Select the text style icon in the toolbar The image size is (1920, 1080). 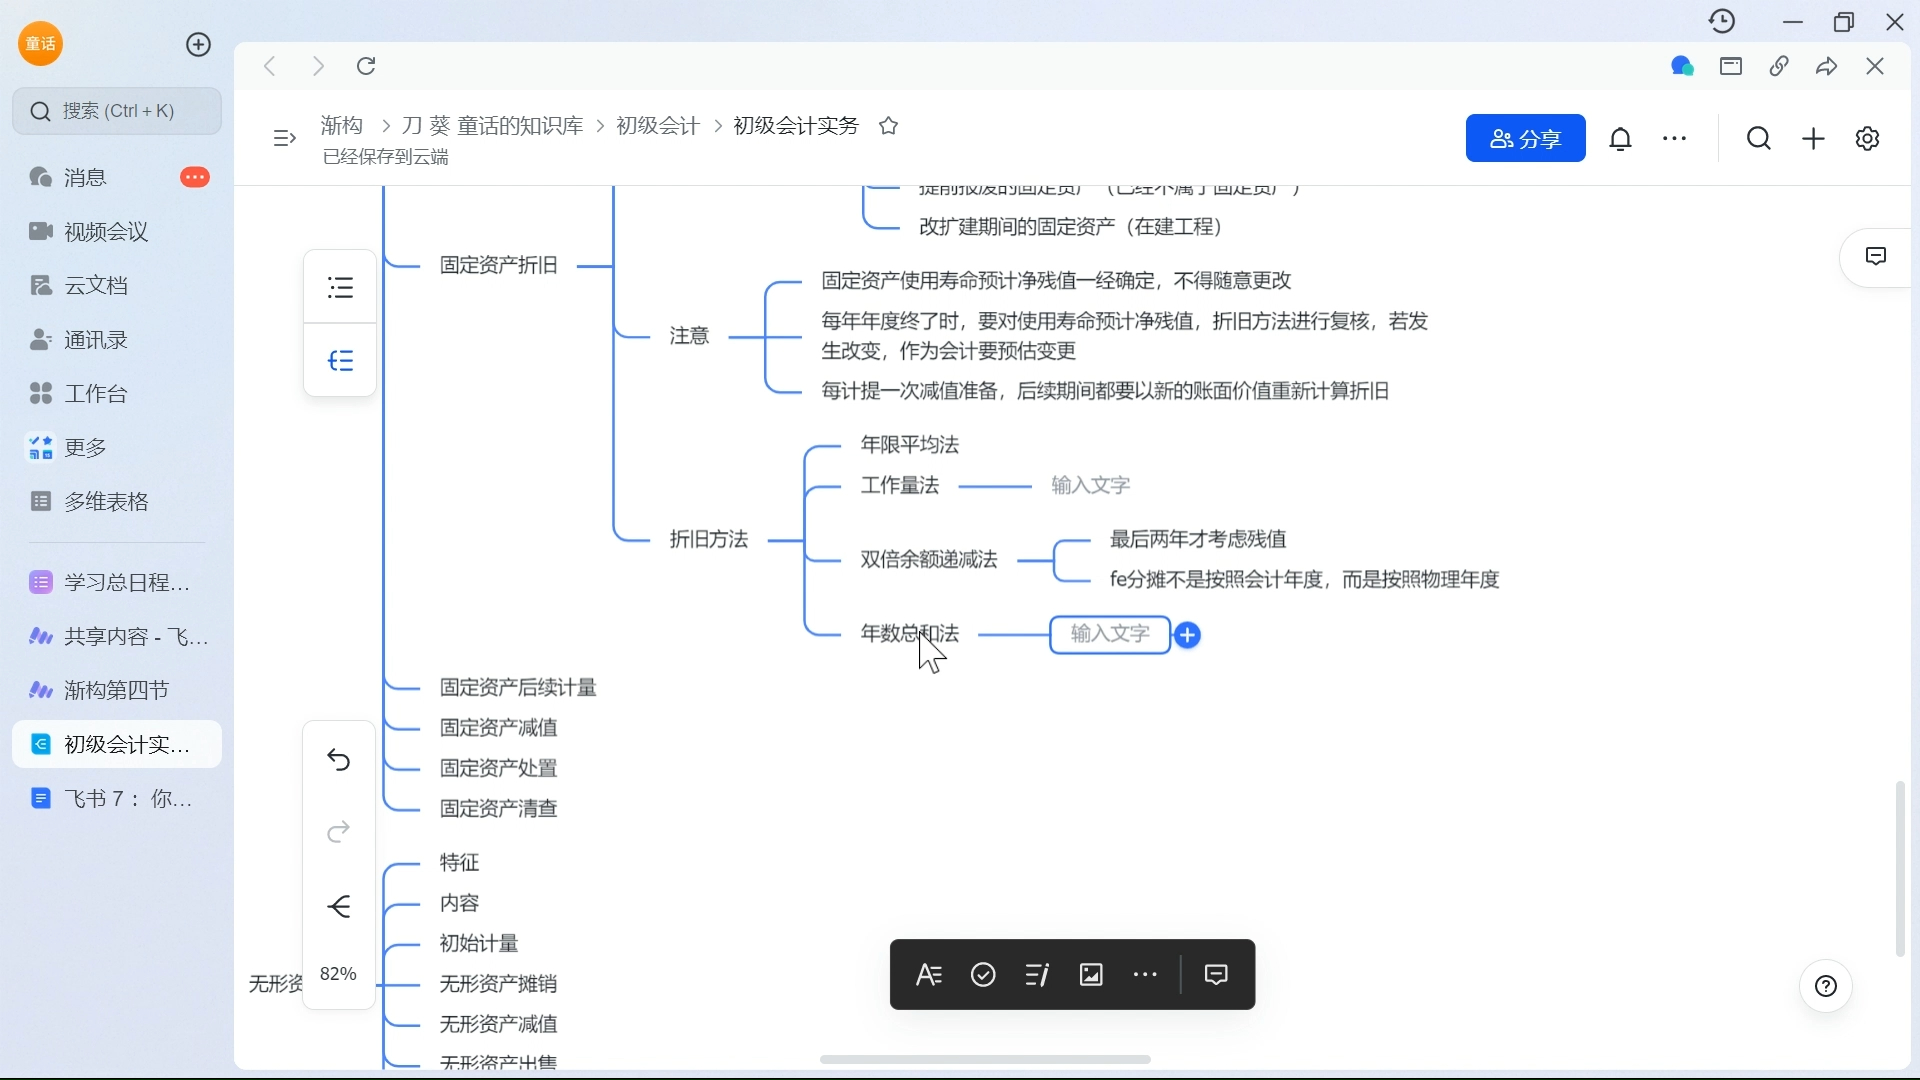pyautogui.click(x=929, y=974)
